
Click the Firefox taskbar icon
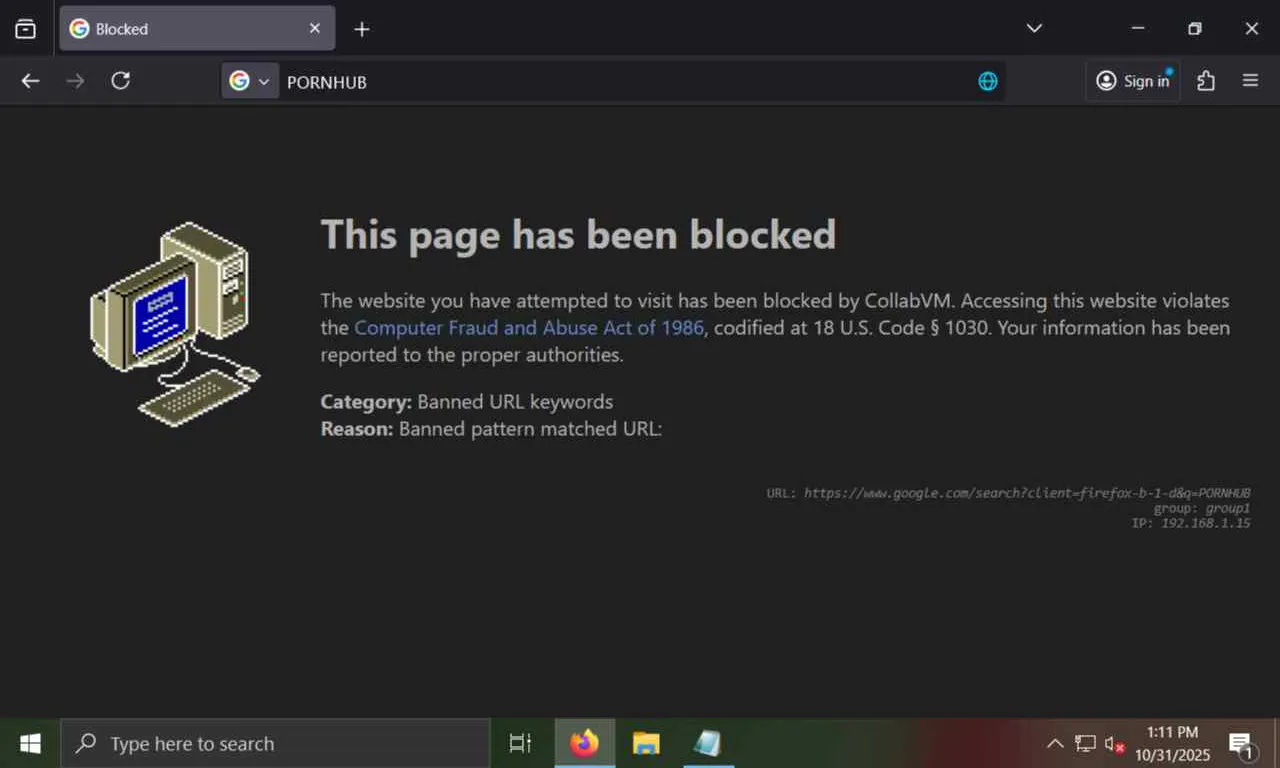(x=584, y=743)
